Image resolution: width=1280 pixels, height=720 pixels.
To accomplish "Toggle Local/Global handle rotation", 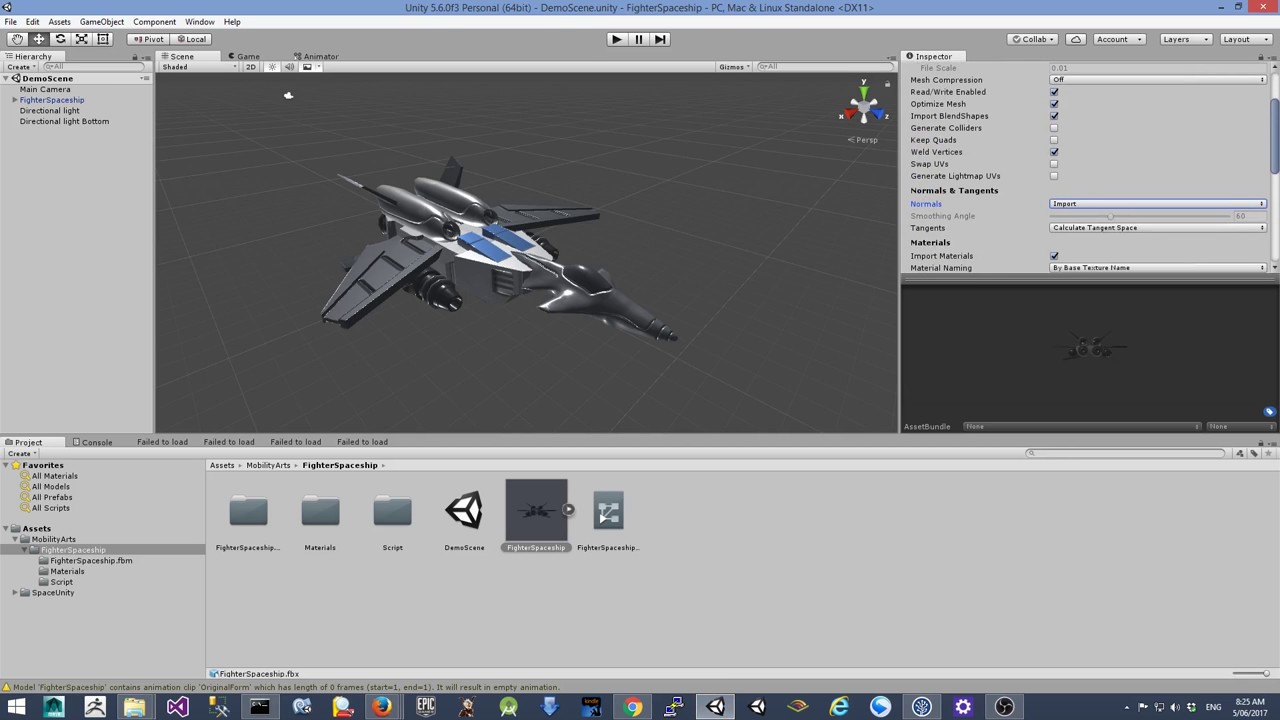I will pyautogui.click(x=190, y=39).
